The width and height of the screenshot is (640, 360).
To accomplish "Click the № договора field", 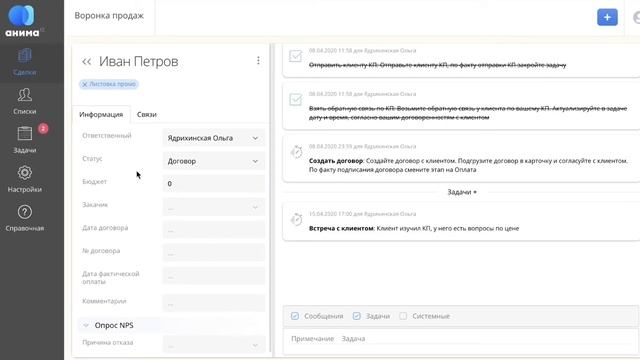I will [213, 253].
